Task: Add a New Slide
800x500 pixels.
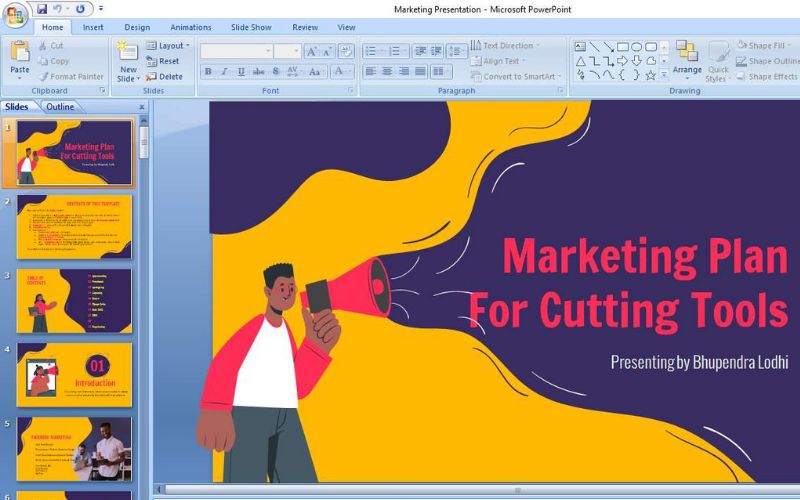Action: pyautogui.click(x=128, y=62)
